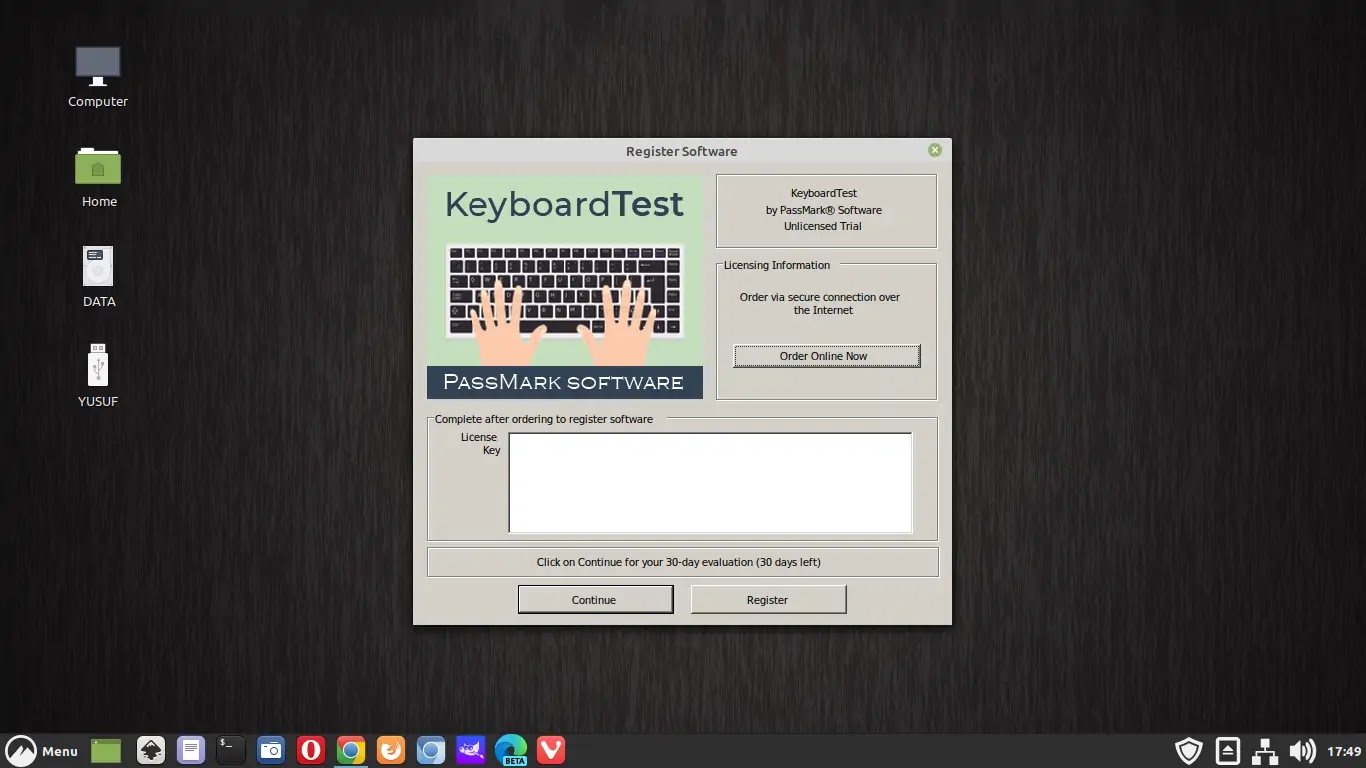This screenshot has height=768, width=1366.
Task: Launch the terminal from the taskbar
Action: point(231,751)
